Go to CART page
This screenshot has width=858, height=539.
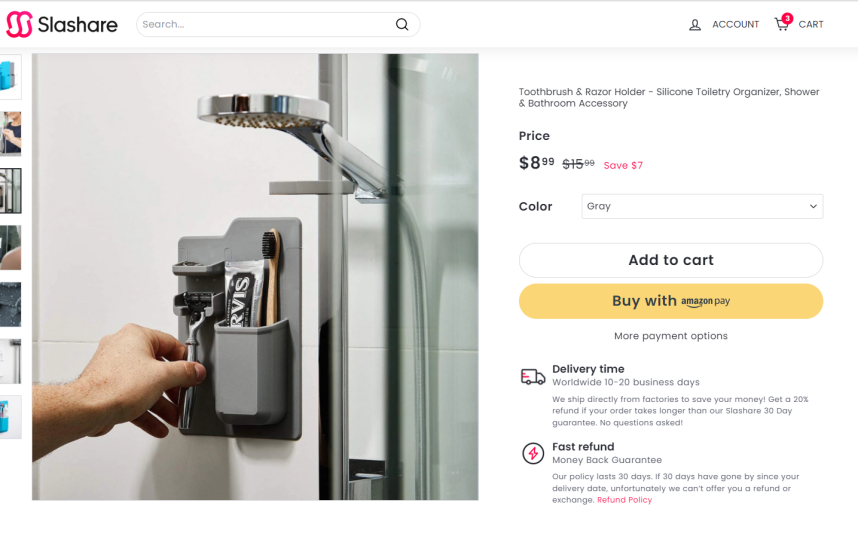click(x=811, y=24)
